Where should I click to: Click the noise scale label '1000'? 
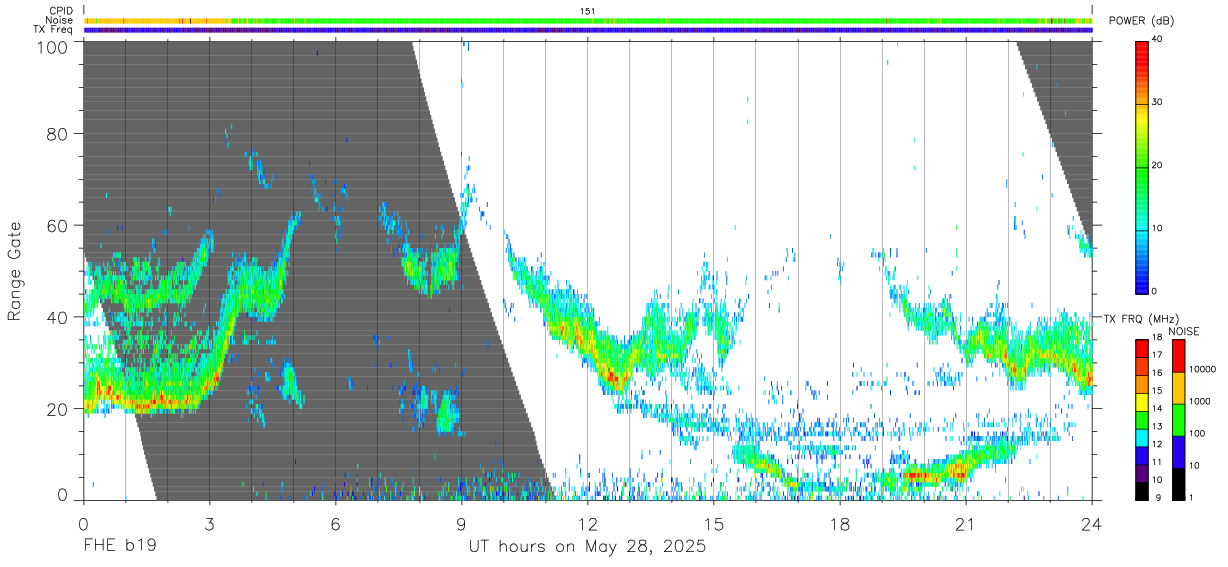click(x=1201, y=401)
